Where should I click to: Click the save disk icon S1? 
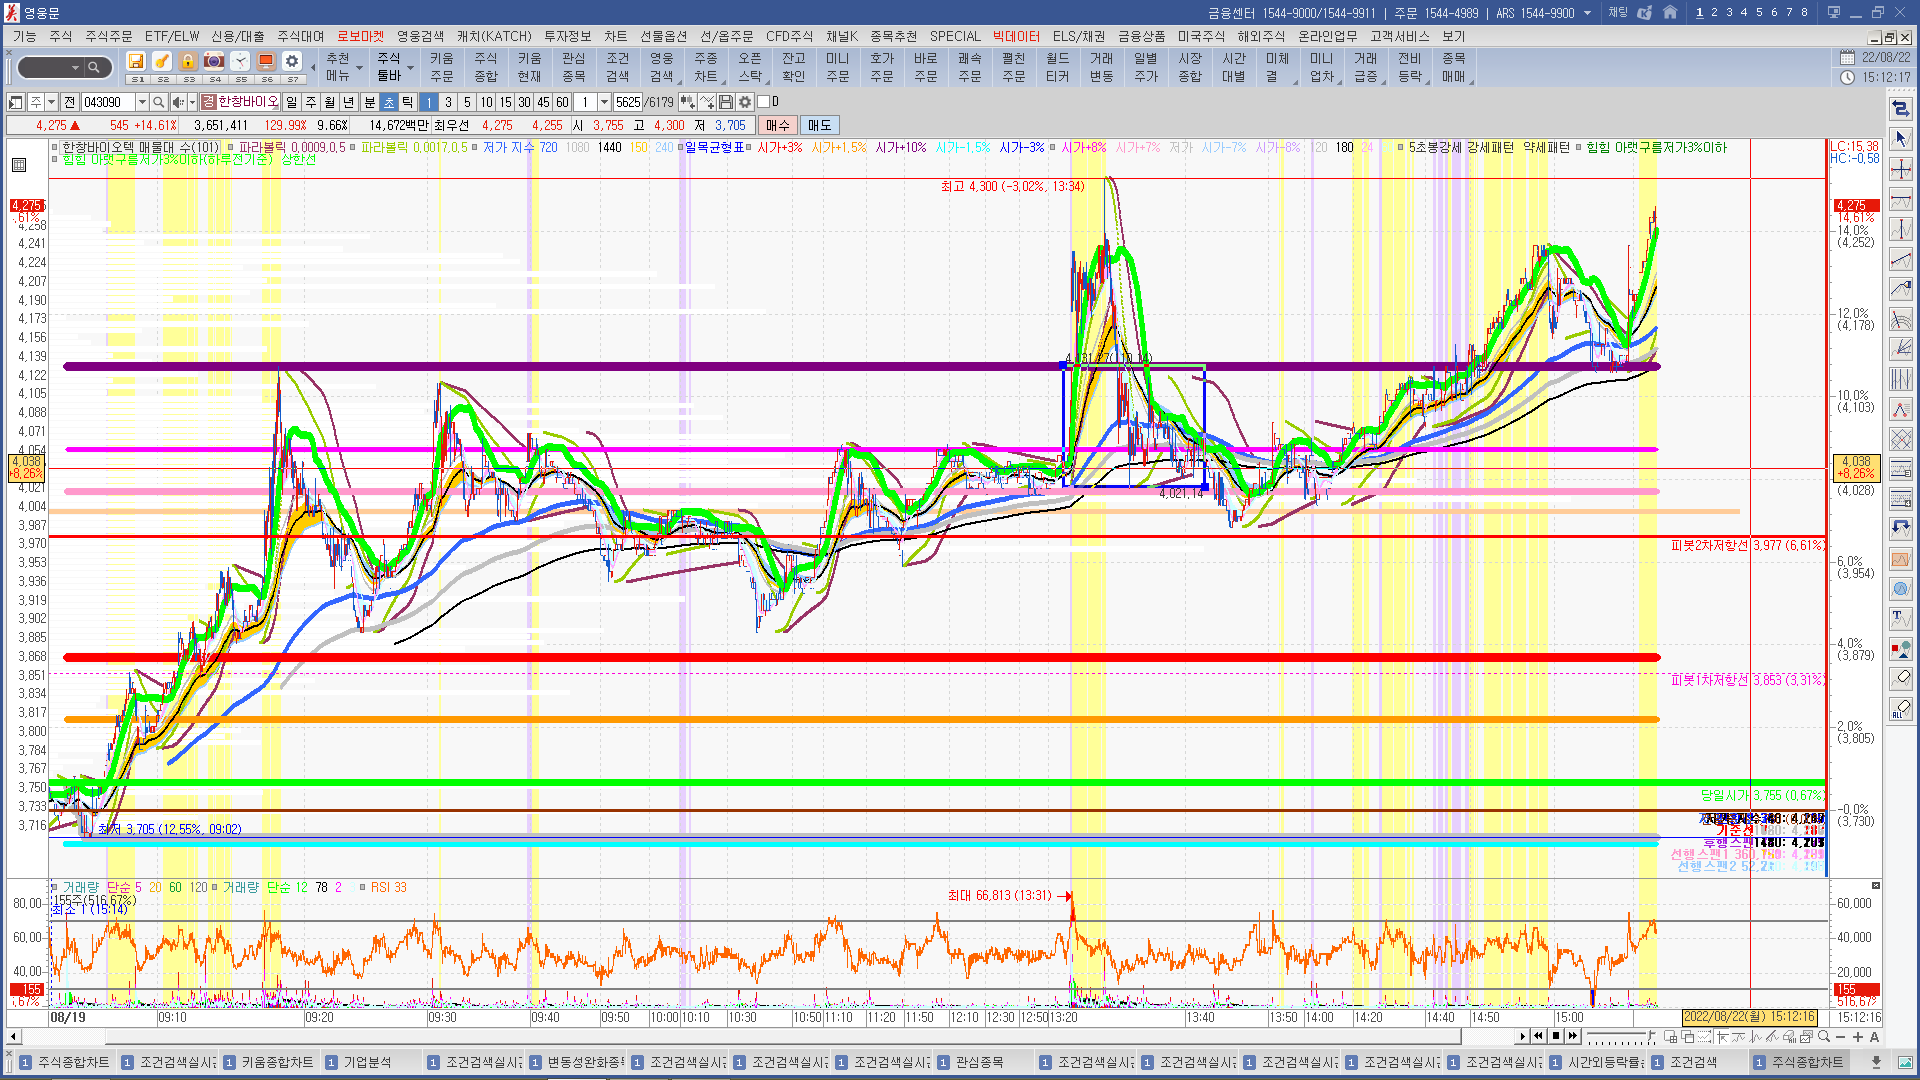coord(136,62)
